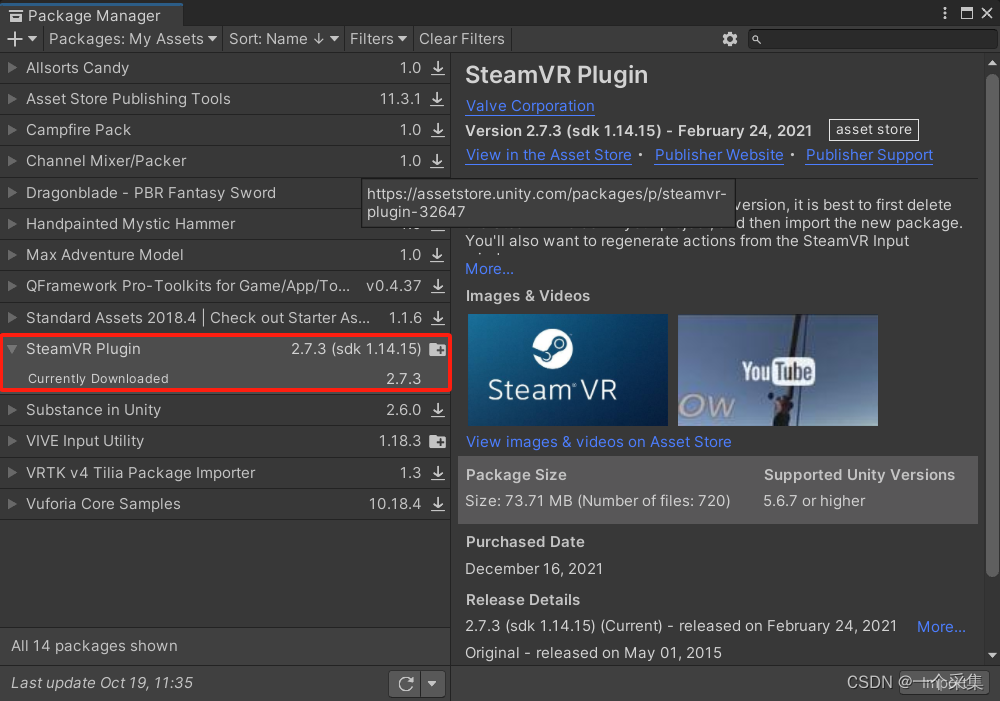
Task: Download VRTK v4 Tilia Package Importer
Action: 438,473
